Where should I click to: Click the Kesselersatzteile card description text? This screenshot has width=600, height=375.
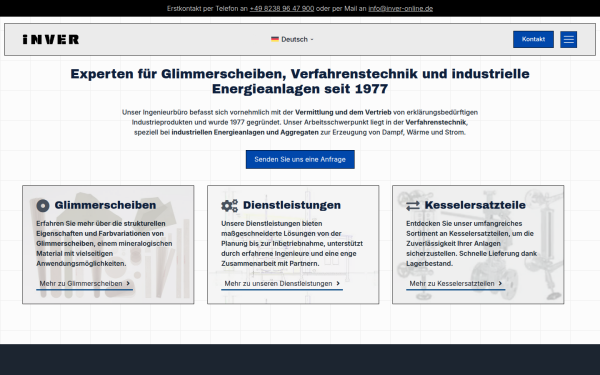click(471, 243)
